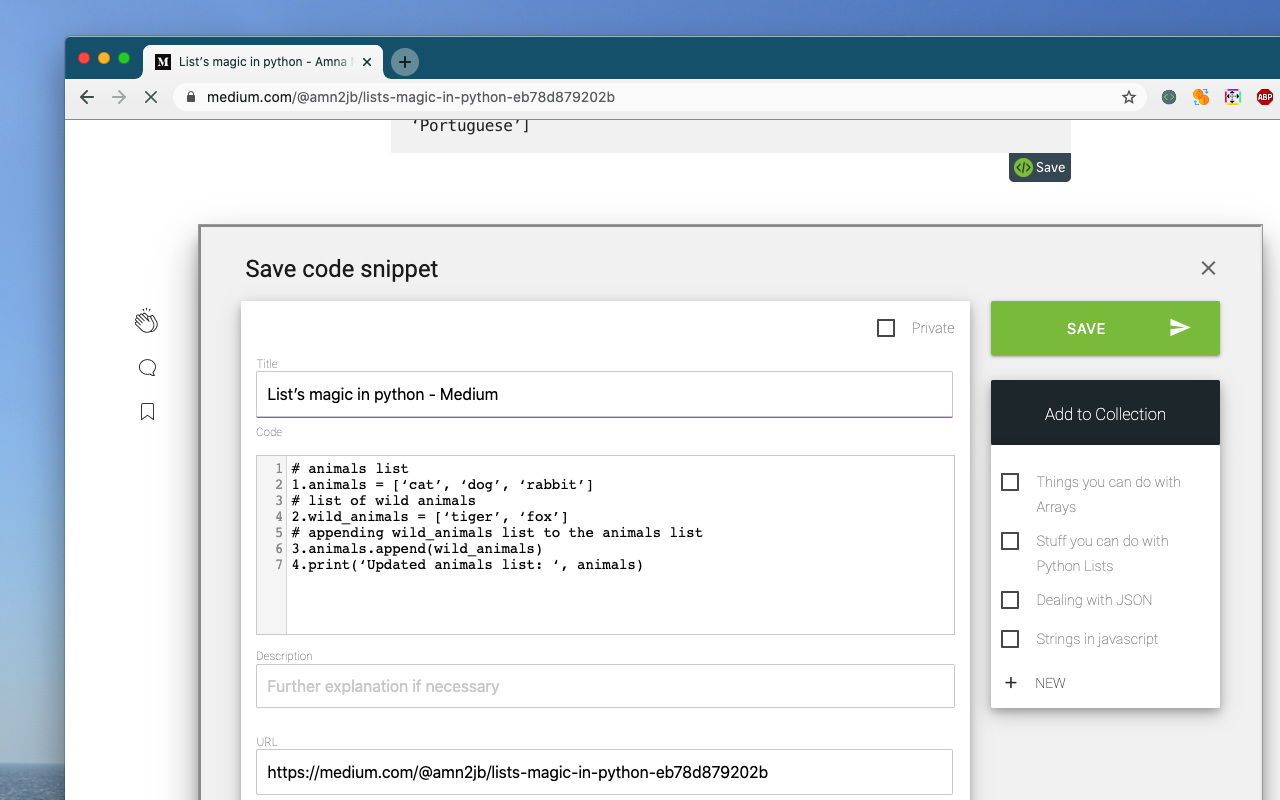Enable the Private checkbox for the snippet
Screen dimensions: 1280x800
click(885, 327)
